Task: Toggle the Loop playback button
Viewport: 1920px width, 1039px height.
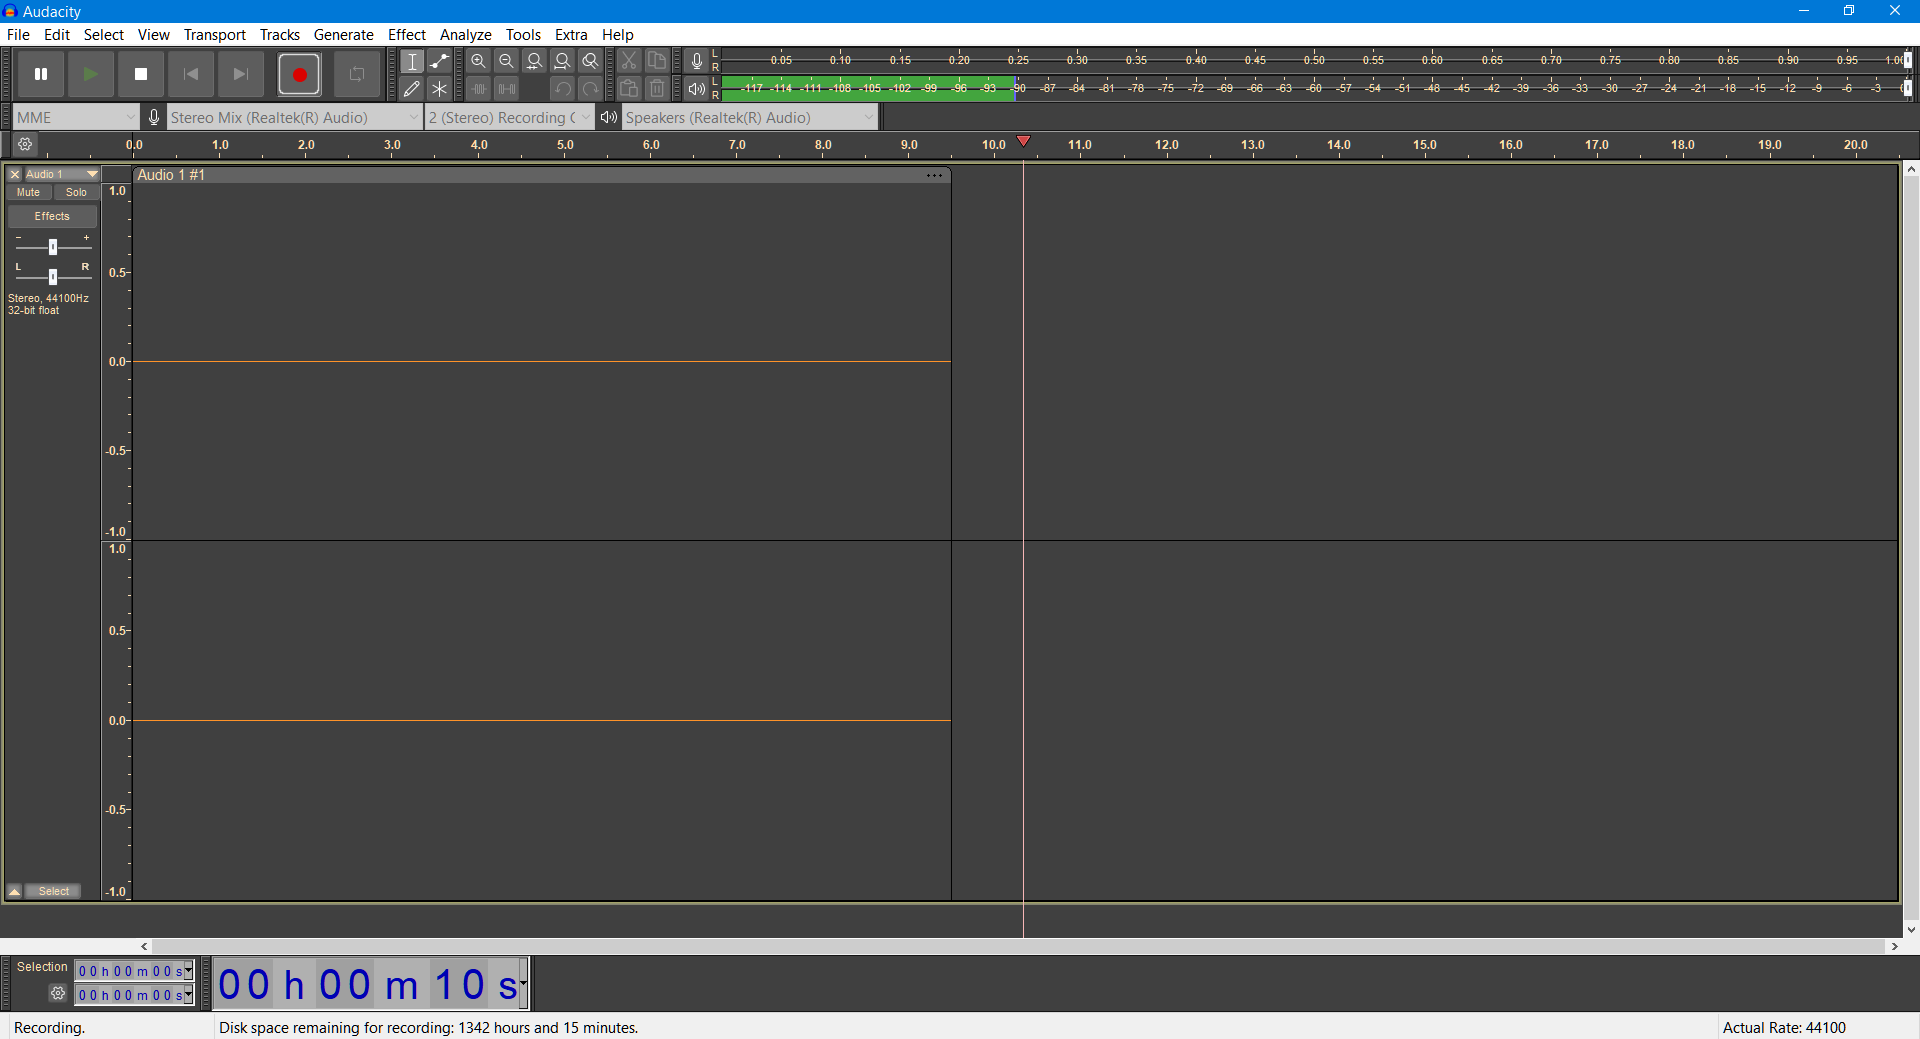Action: click(x=357, y=74)
